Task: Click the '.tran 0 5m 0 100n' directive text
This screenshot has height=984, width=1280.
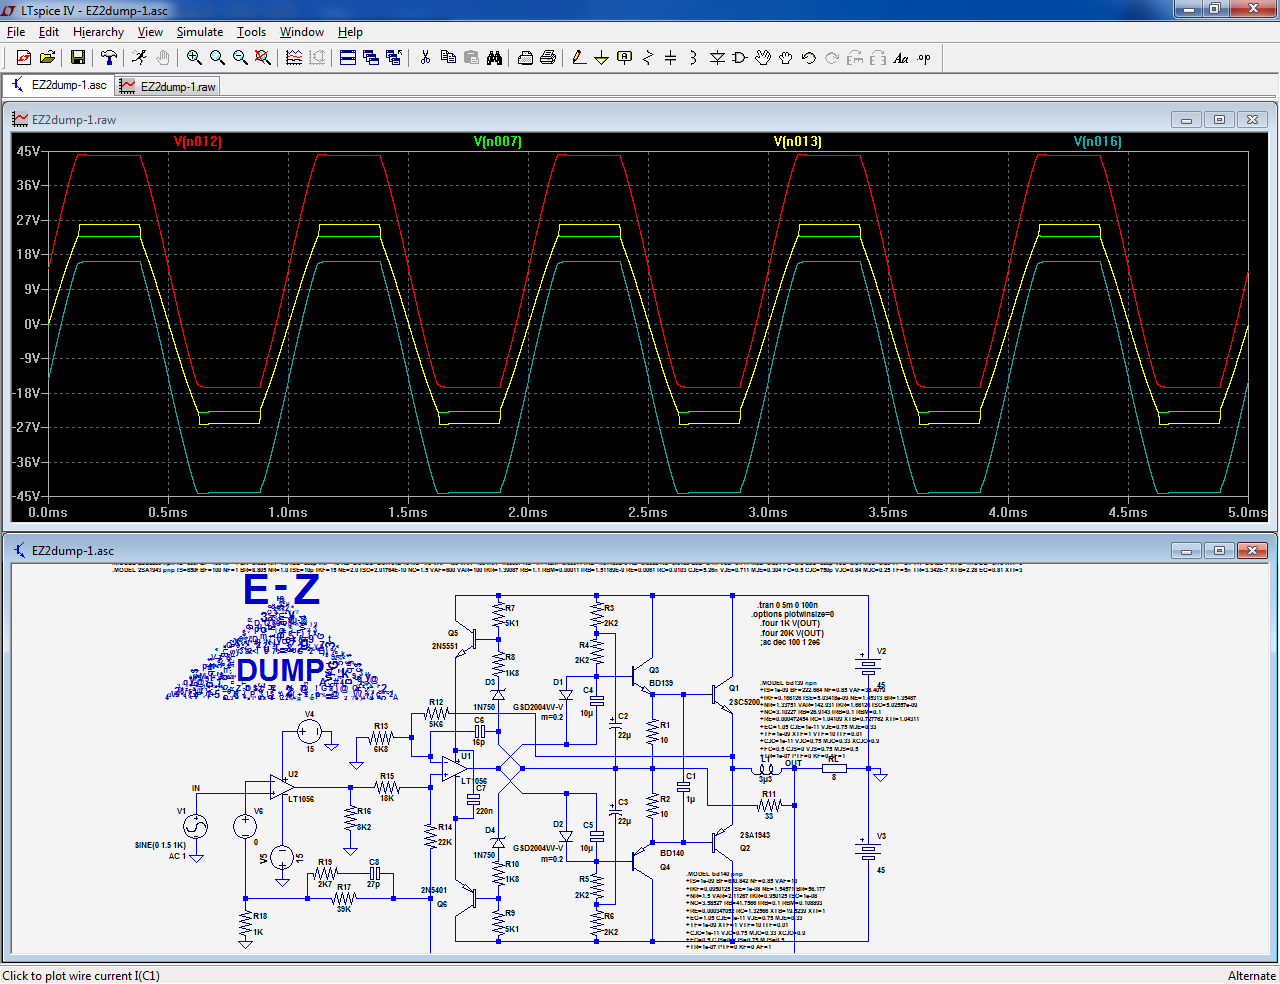Action: [x=788, y=605]
